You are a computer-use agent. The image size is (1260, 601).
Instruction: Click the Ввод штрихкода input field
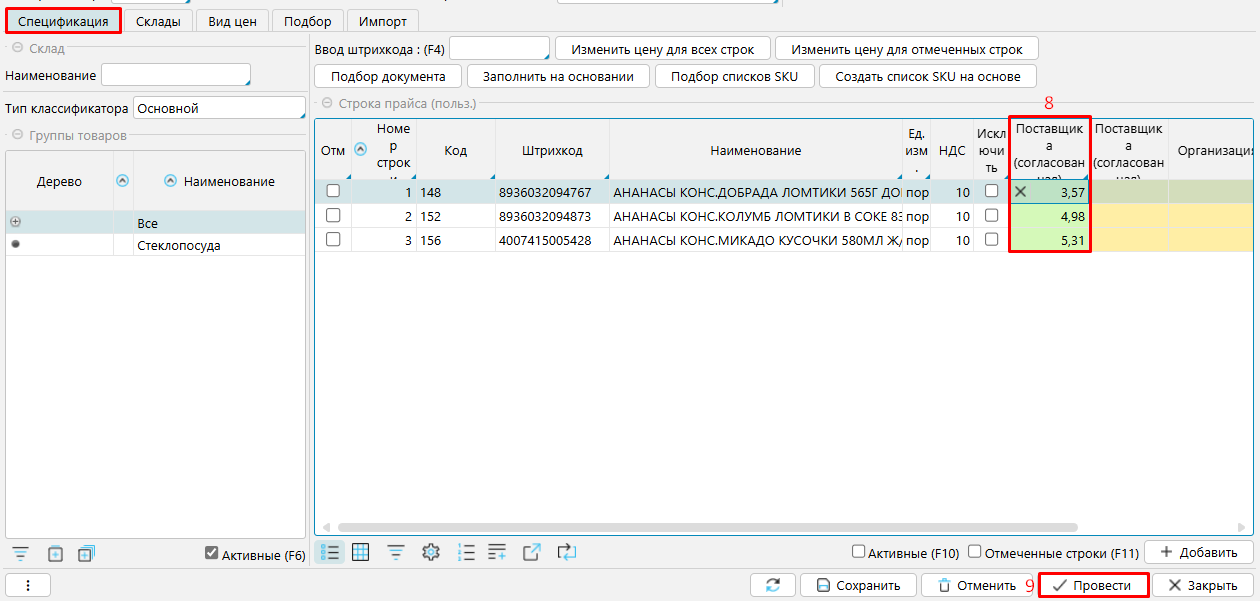click(x=498, y=48)
